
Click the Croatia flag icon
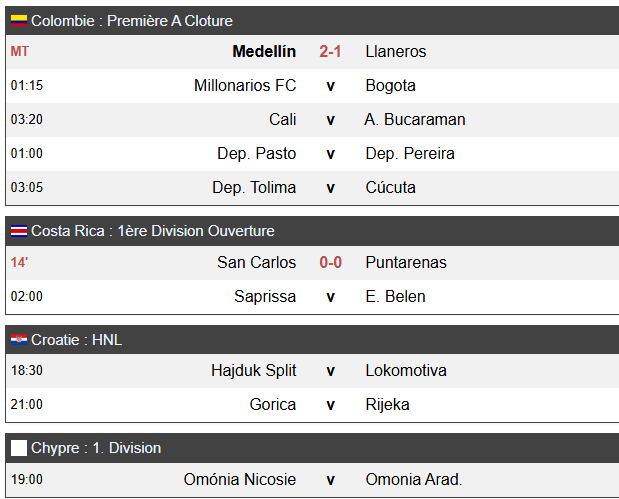19,340
